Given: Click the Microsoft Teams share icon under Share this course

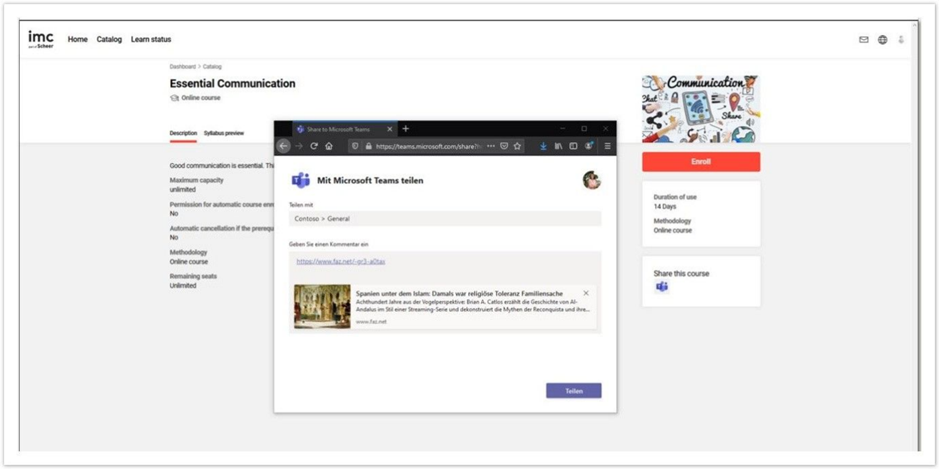Looking at the screenshot, I should (662, 287).
